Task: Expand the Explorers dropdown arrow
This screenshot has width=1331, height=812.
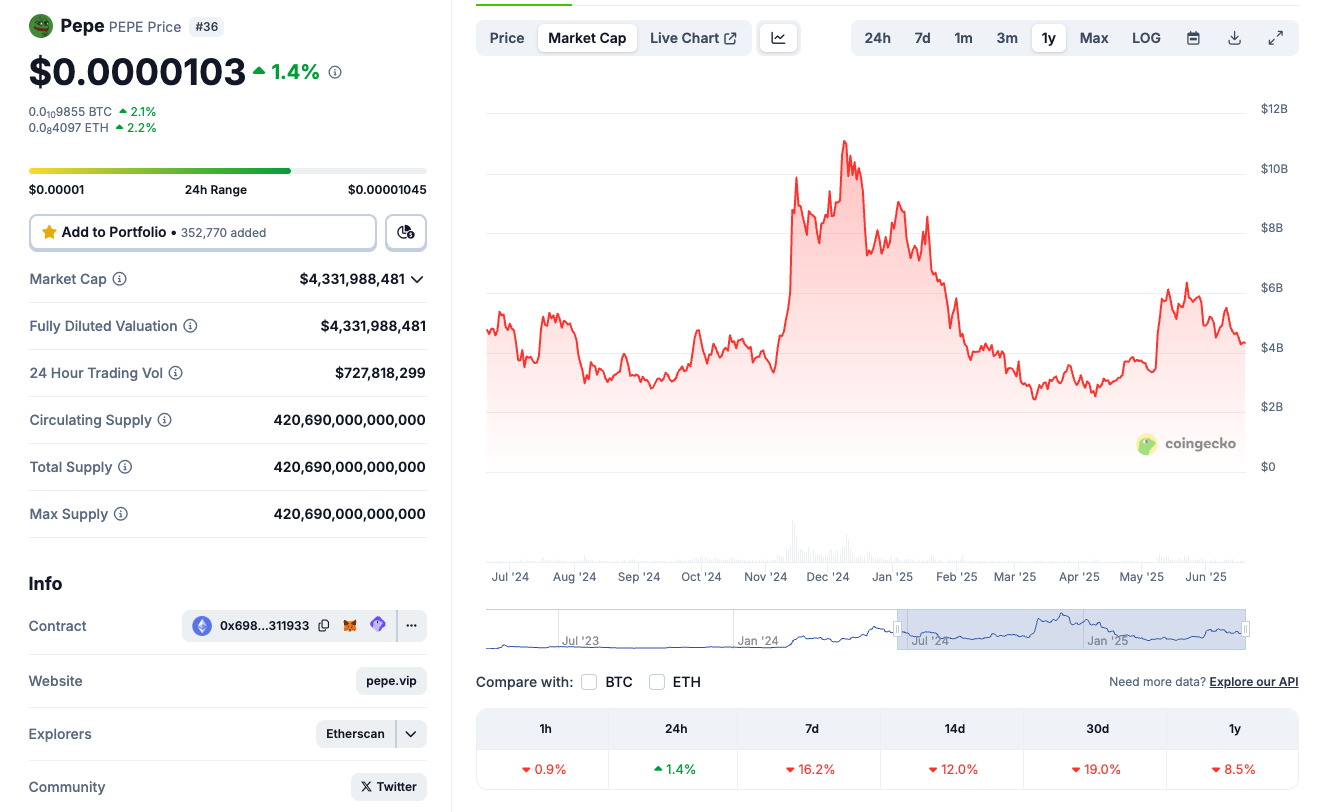Action: [x=411, y=734]
